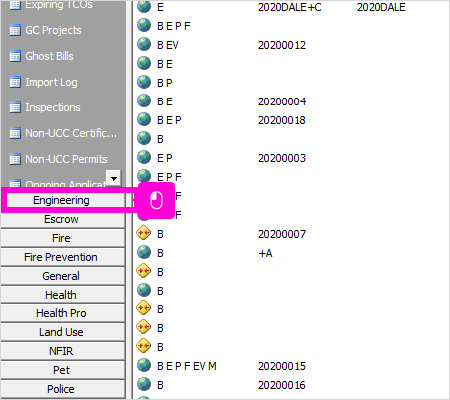Select the Inspections table icon

click(15, 107)
